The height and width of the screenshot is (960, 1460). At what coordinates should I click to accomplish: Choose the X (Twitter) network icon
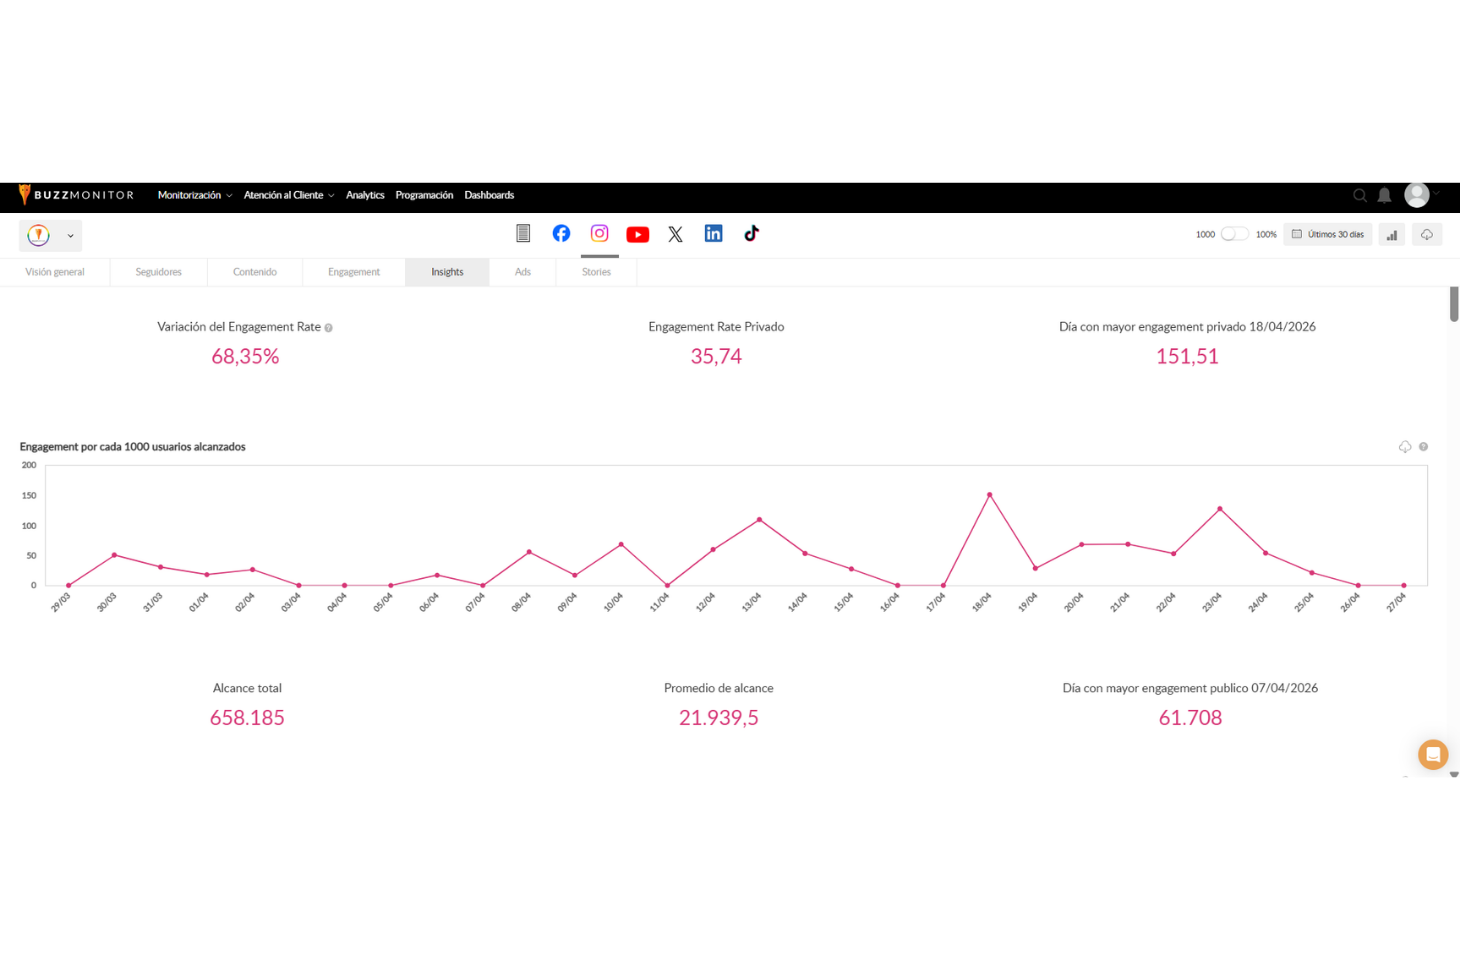(x=675, y=234)
